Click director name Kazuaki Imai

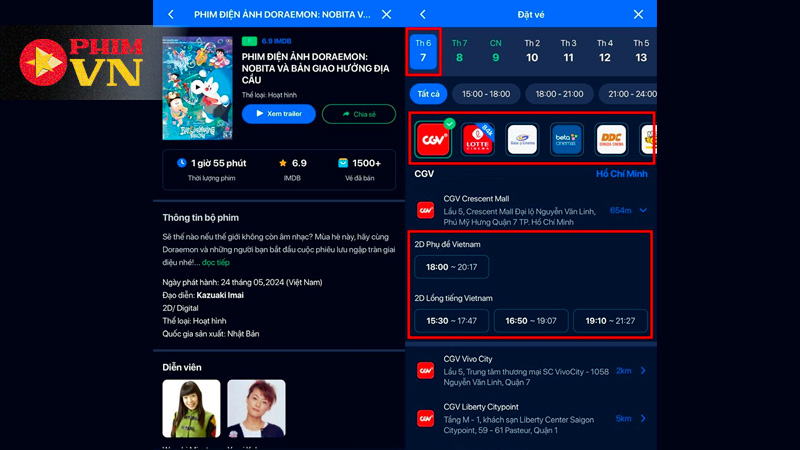(220, 295)
